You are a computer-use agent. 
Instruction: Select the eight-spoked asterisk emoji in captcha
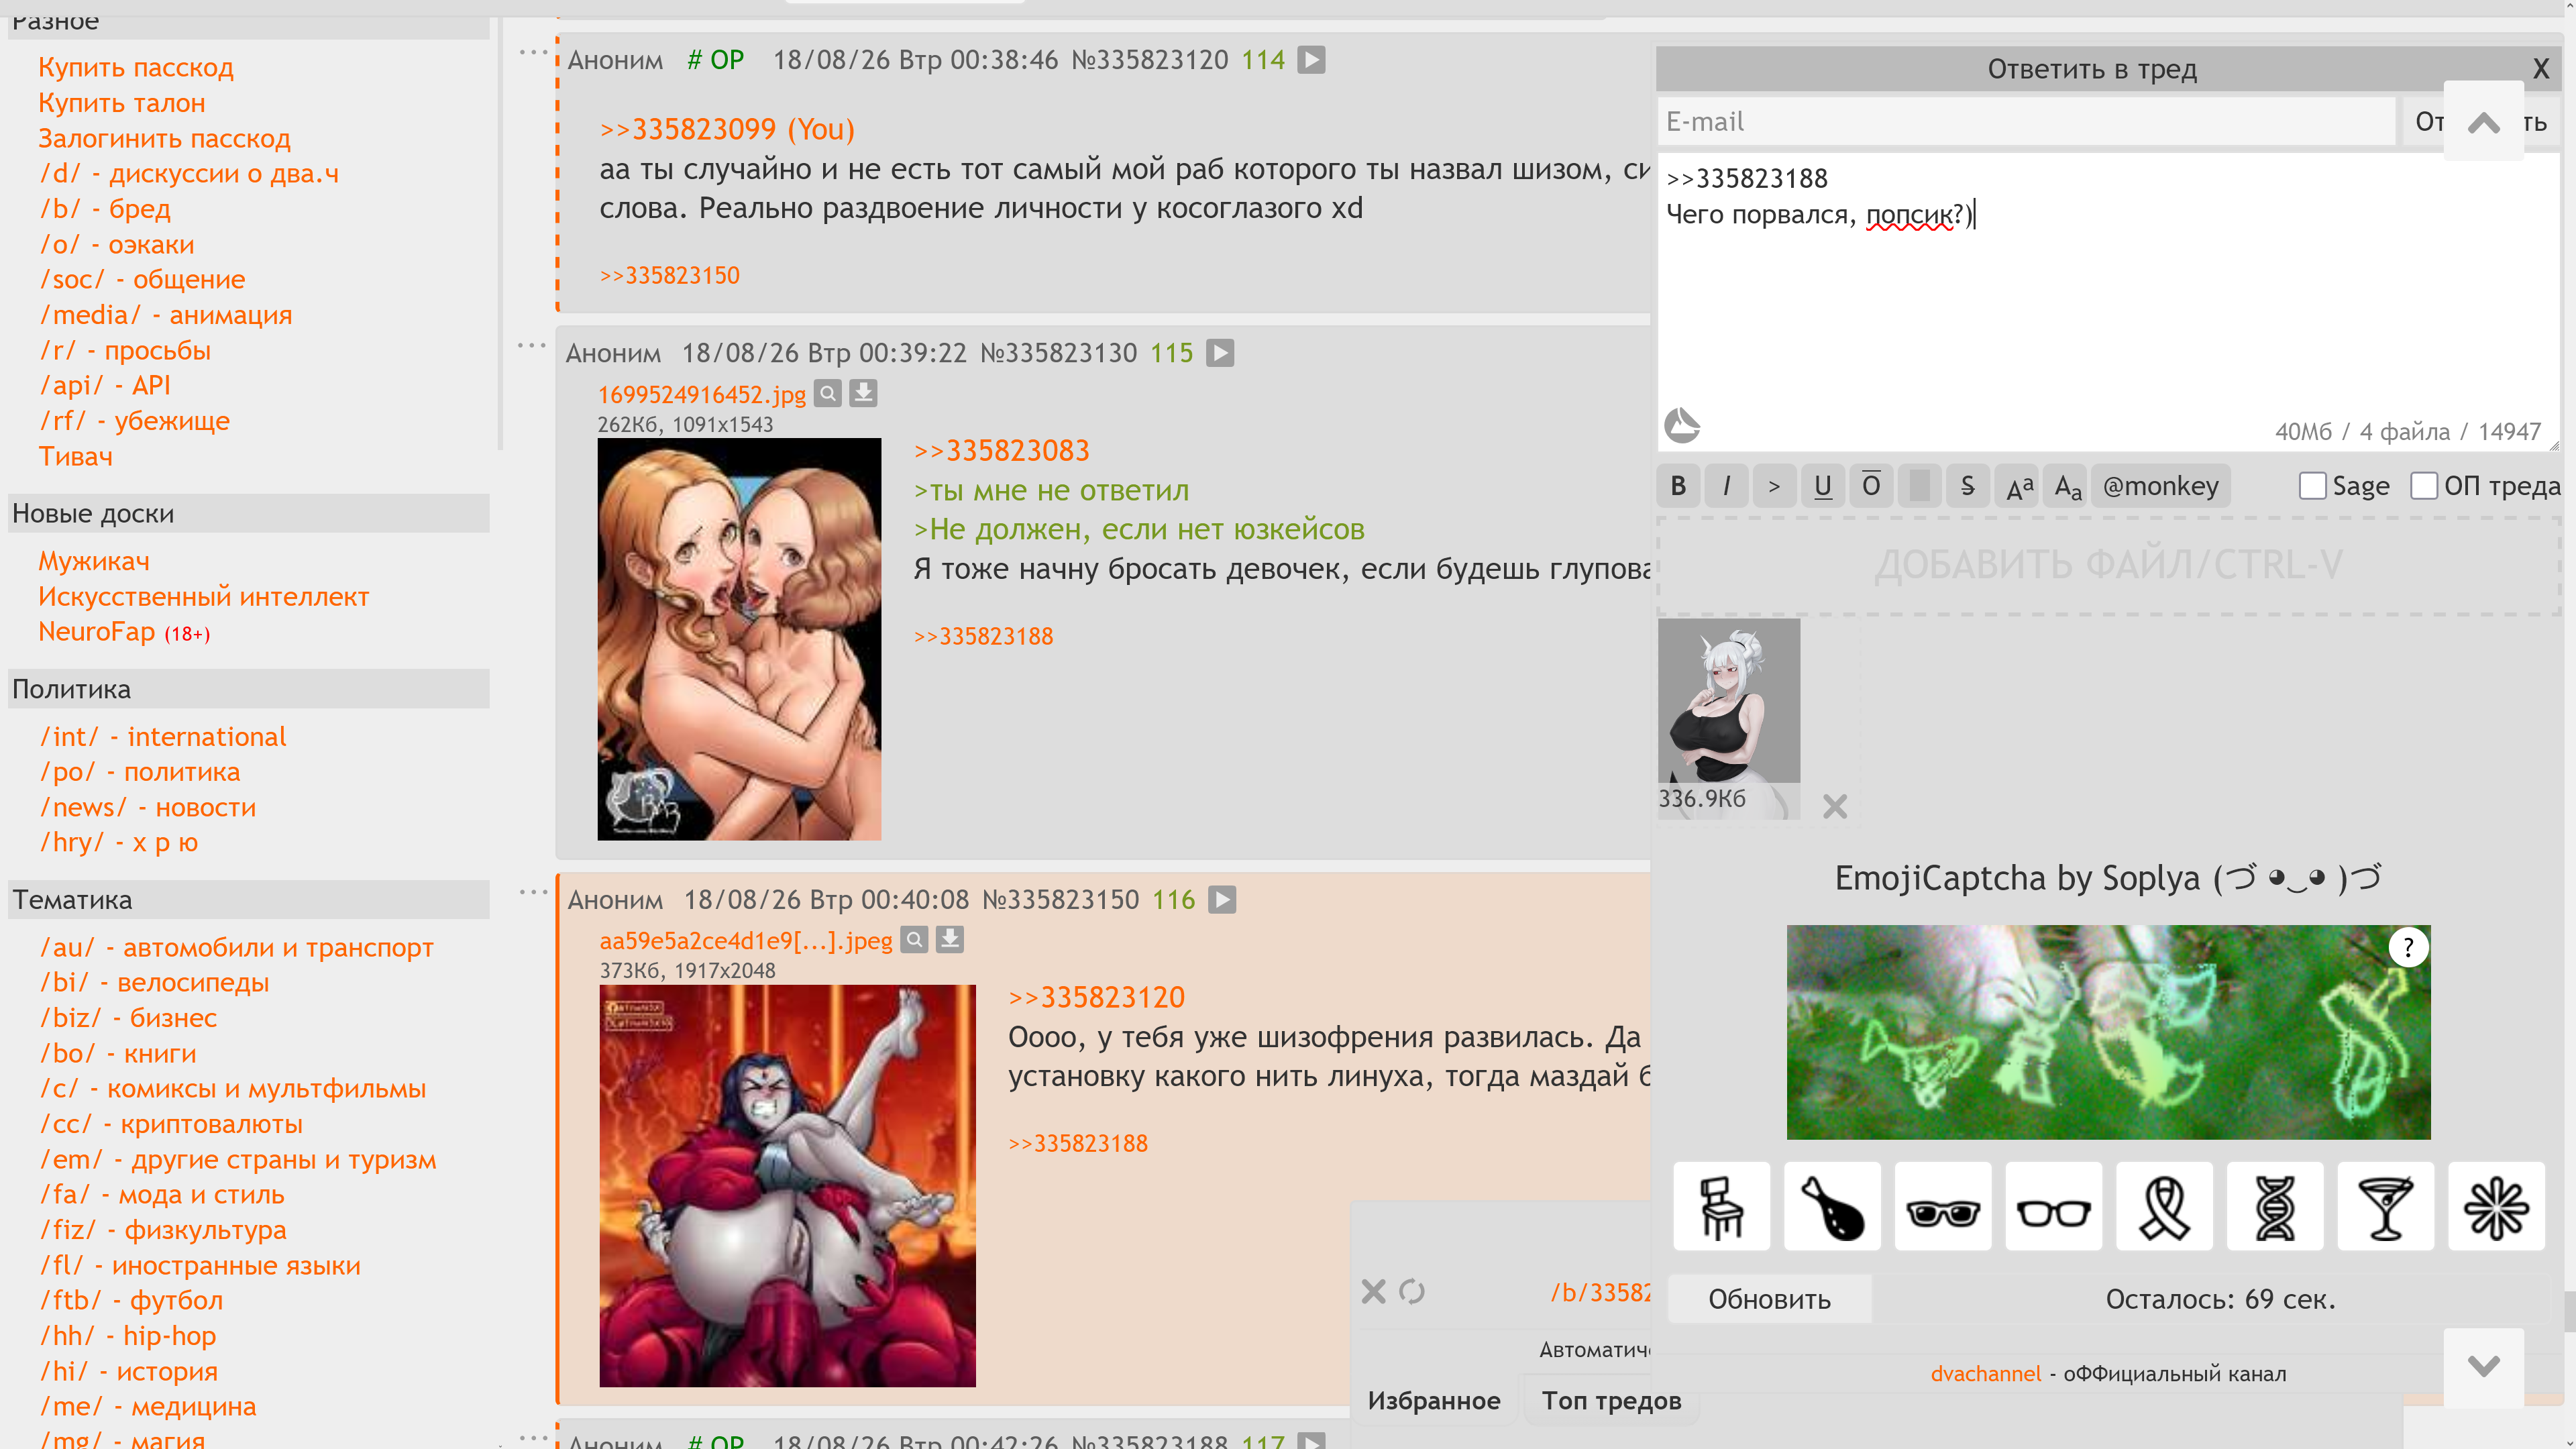(2496, 1206)
